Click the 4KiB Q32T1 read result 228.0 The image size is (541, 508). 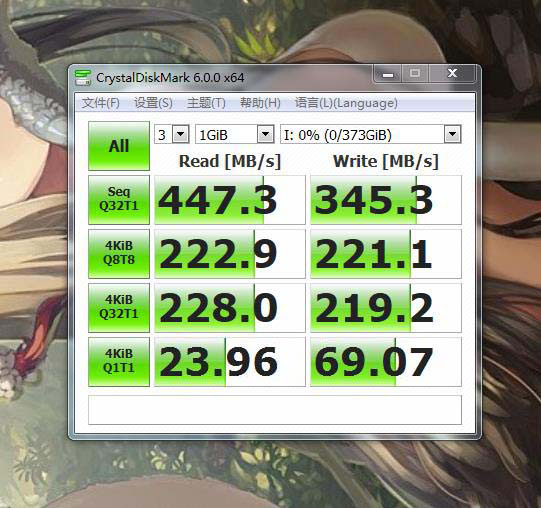pos(229,308)
